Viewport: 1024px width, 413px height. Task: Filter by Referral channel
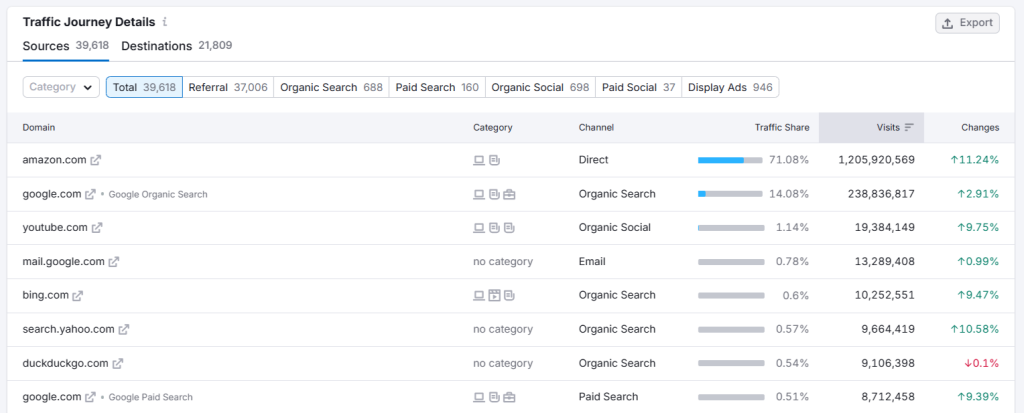228,88
